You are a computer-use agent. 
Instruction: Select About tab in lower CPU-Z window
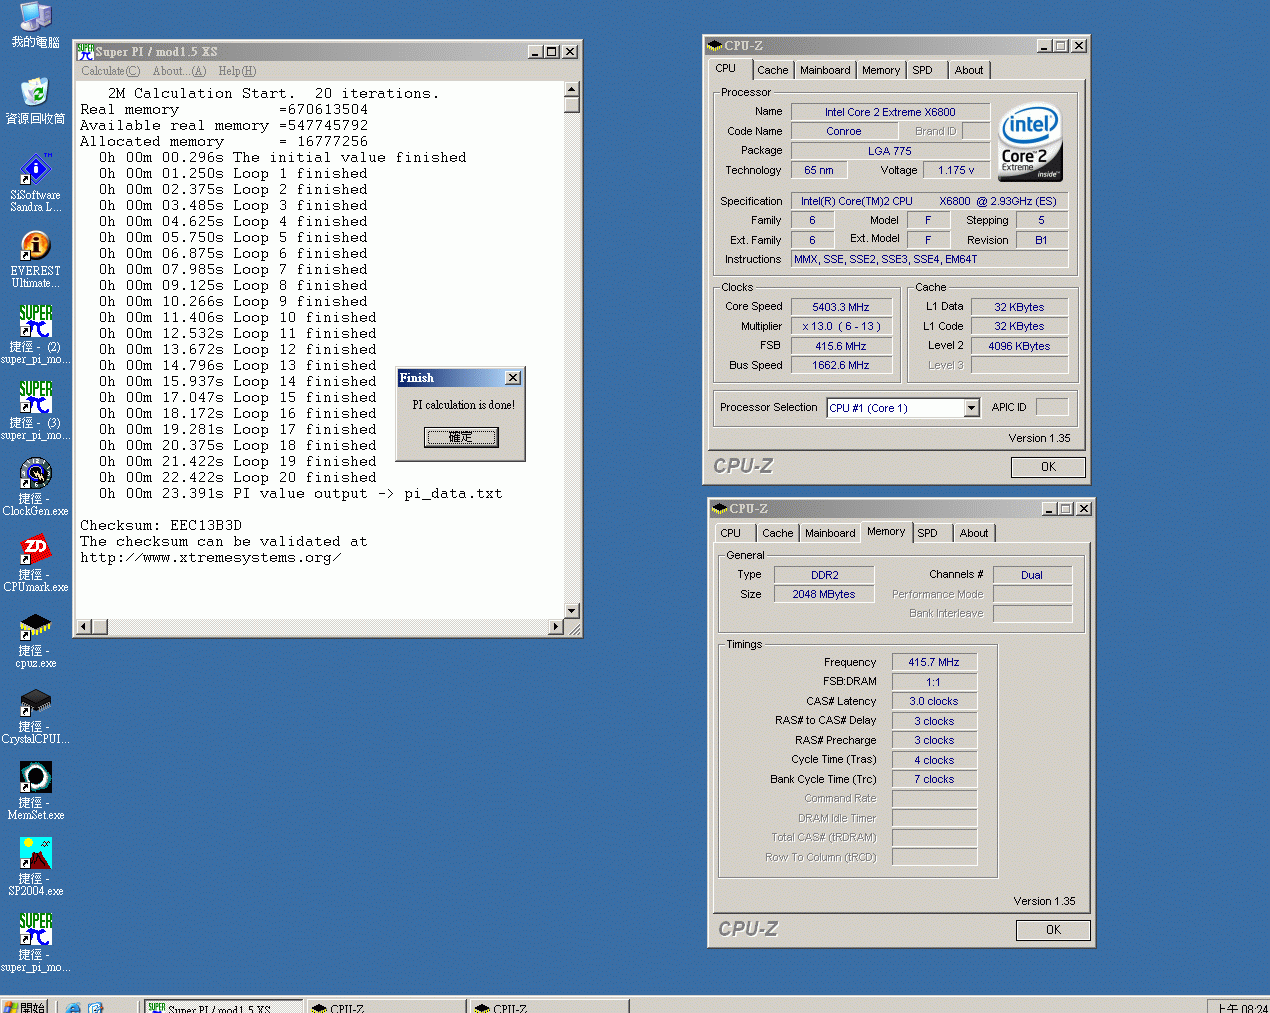click(x=973, y=533)
